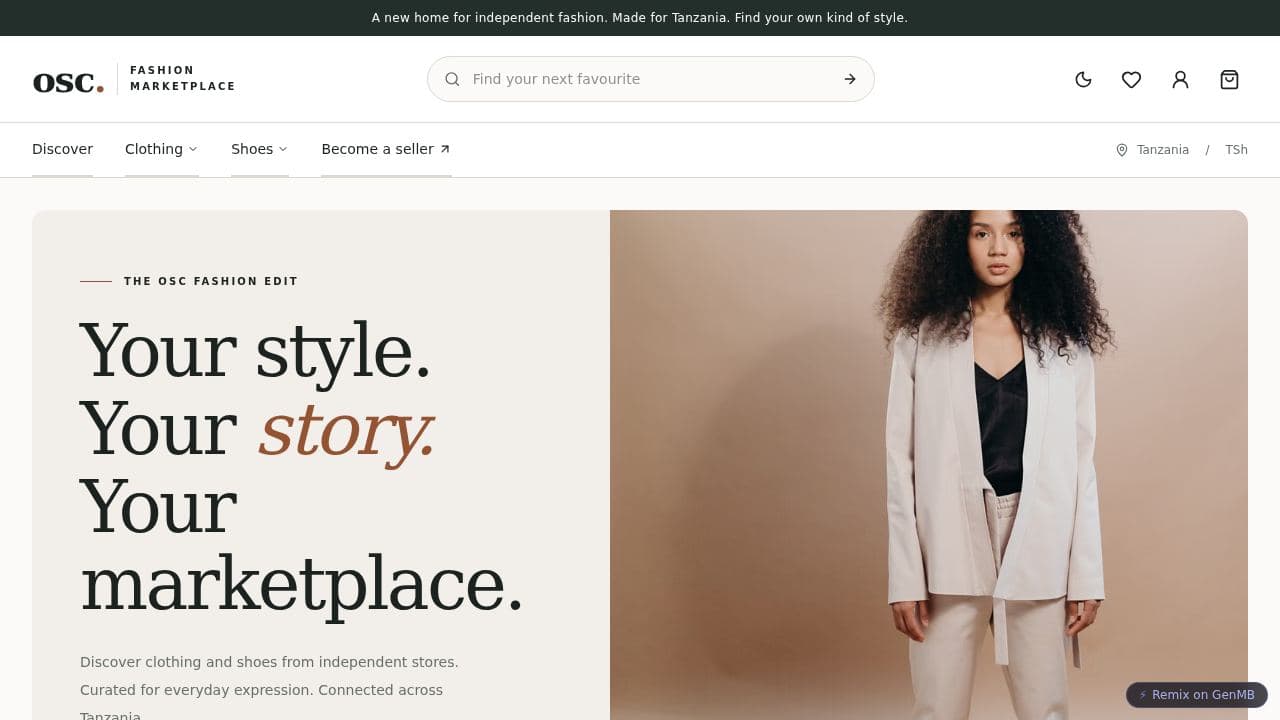Click the search magnifier icon
1280x720 pixels.
tap(452, 79)
